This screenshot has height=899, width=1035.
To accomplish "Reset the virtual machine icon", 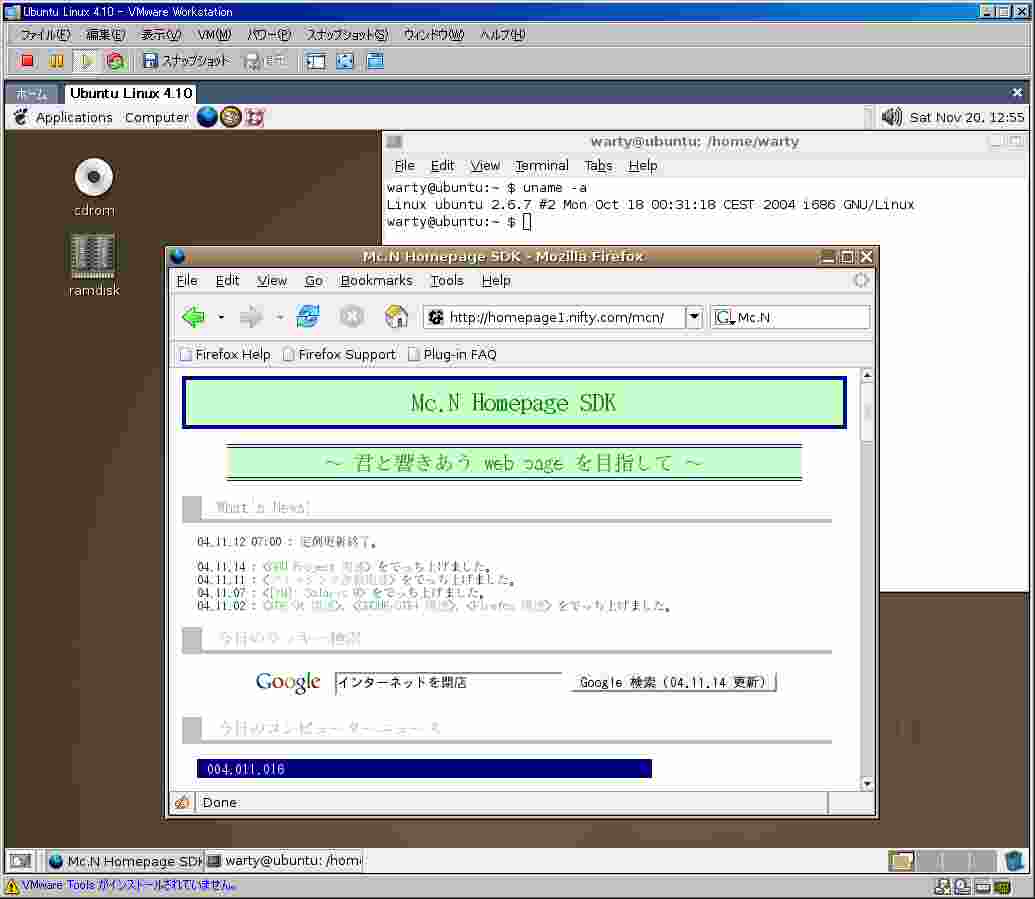I will (x=116, y=61).
